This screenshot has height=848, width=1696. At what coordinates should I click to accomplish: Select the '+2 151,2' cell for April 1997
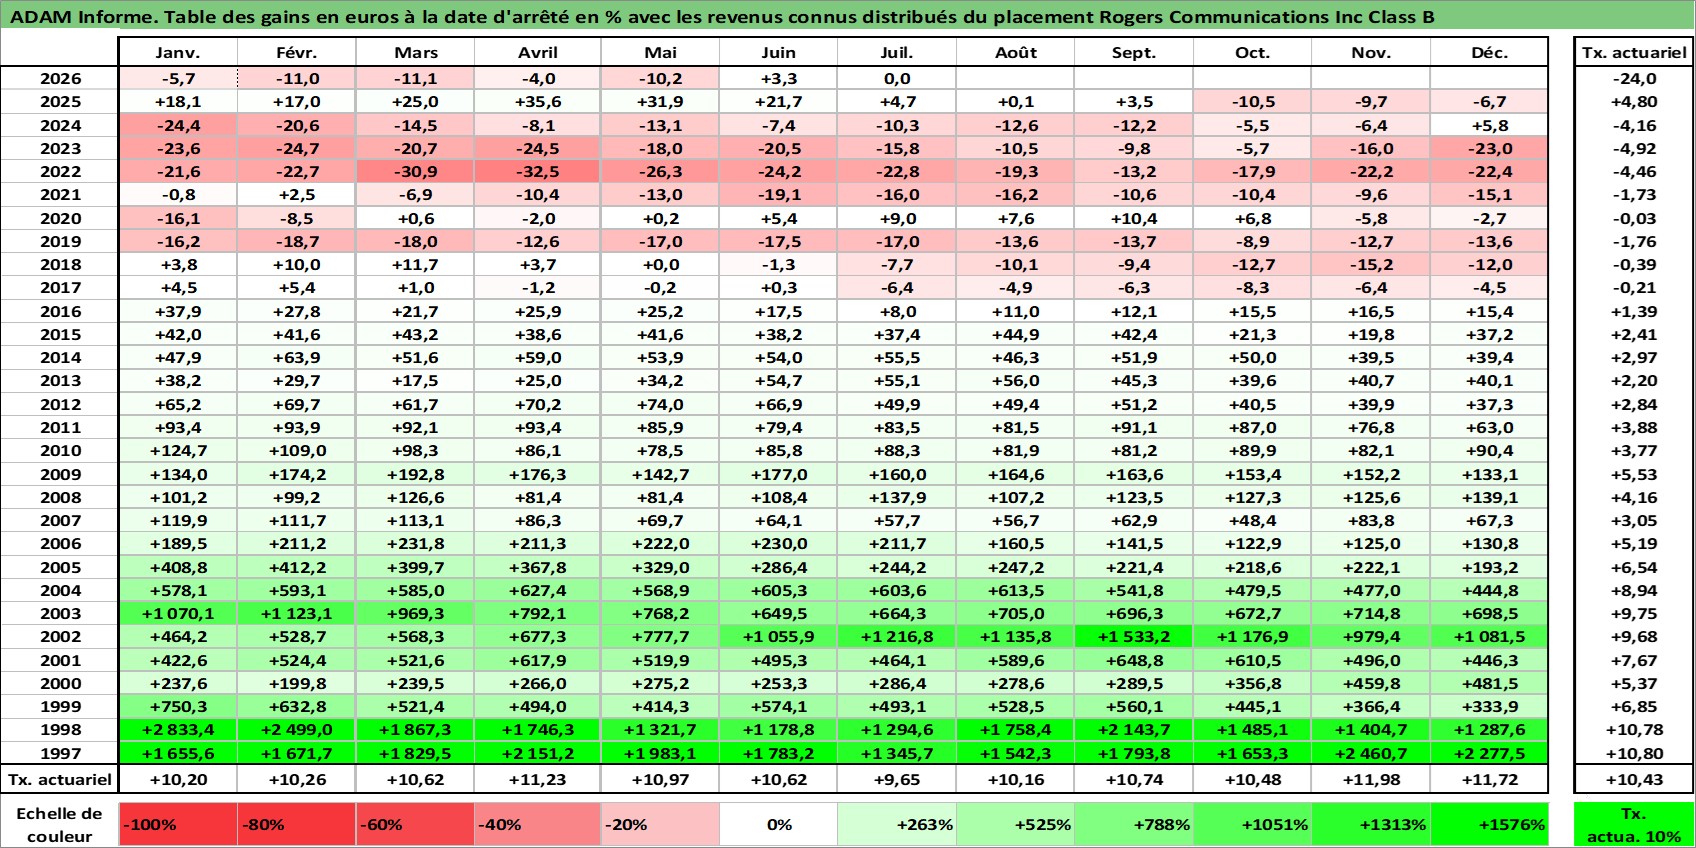coord(537,753)
